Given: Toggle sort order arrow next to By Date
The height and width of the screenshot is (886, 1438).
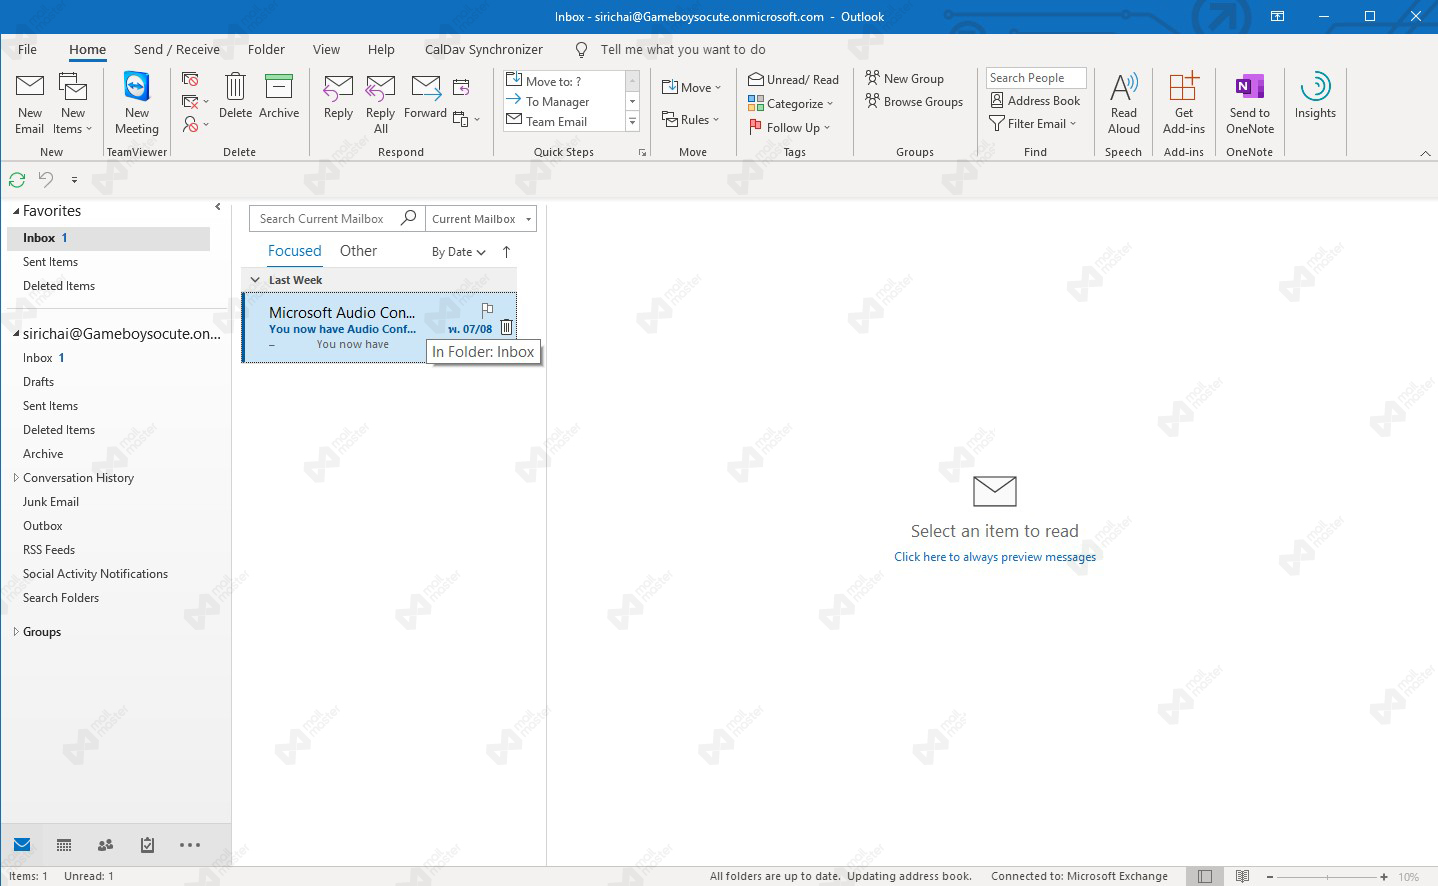Looking at the screenshot, I should pos(506,252).
